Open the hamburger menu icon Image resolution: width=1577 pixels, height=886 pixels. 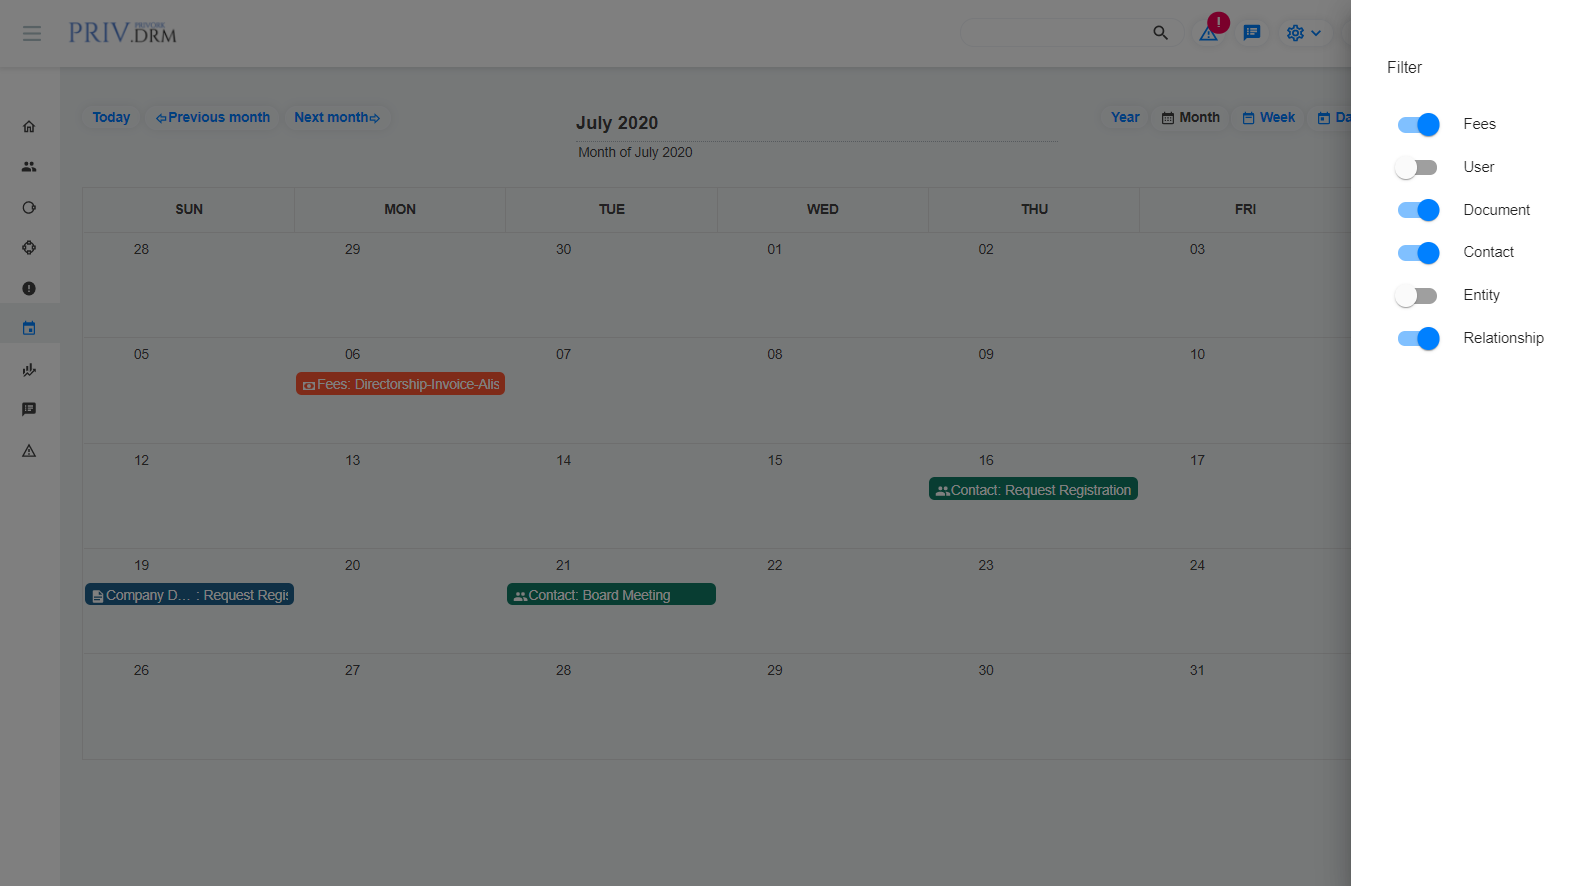coord(32,33)
